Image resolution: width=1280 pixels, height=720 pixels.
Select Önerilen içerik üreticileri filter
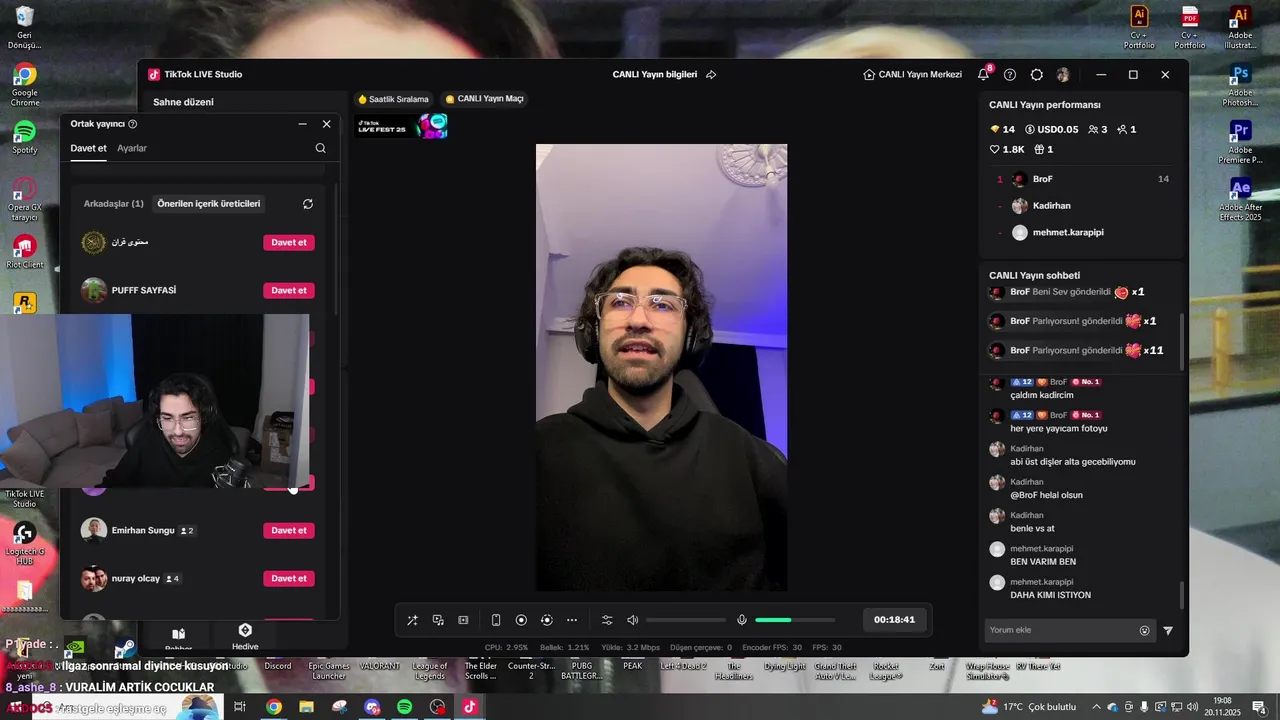[209, 204]
